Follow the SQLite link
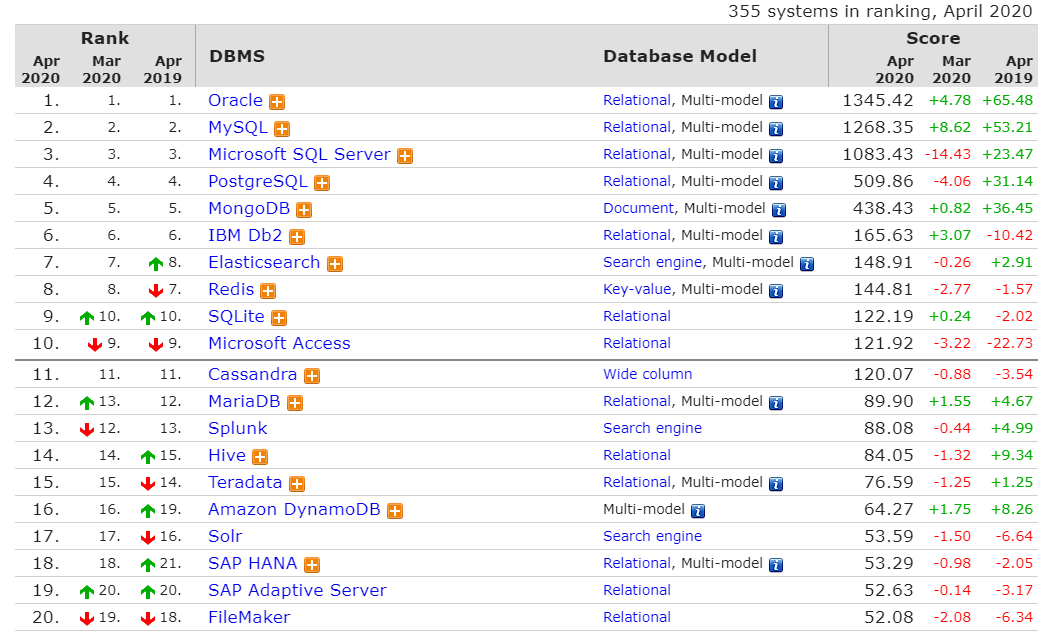1044x631 pixels. click(236, 317)
